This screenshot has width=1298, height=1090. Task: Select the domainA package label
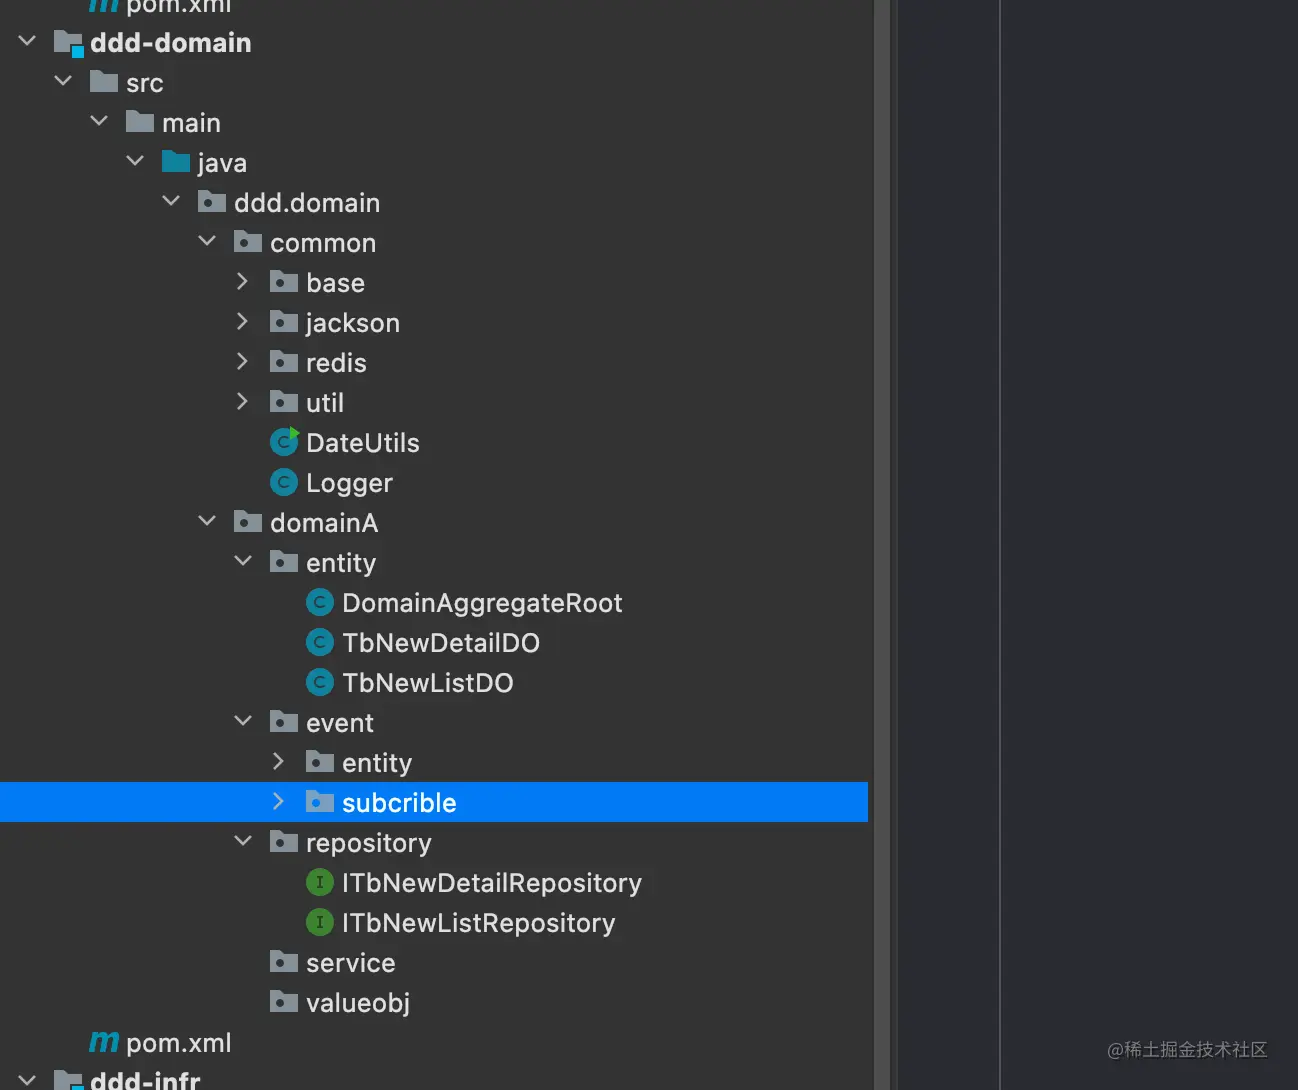(324, 523)
